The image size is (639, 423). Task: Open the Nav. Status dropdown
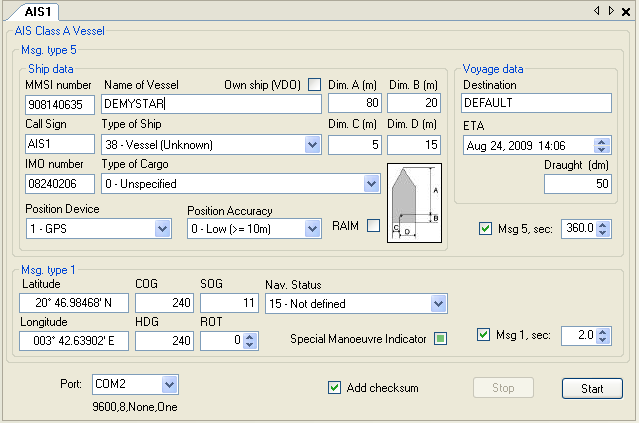coord(438,304)
